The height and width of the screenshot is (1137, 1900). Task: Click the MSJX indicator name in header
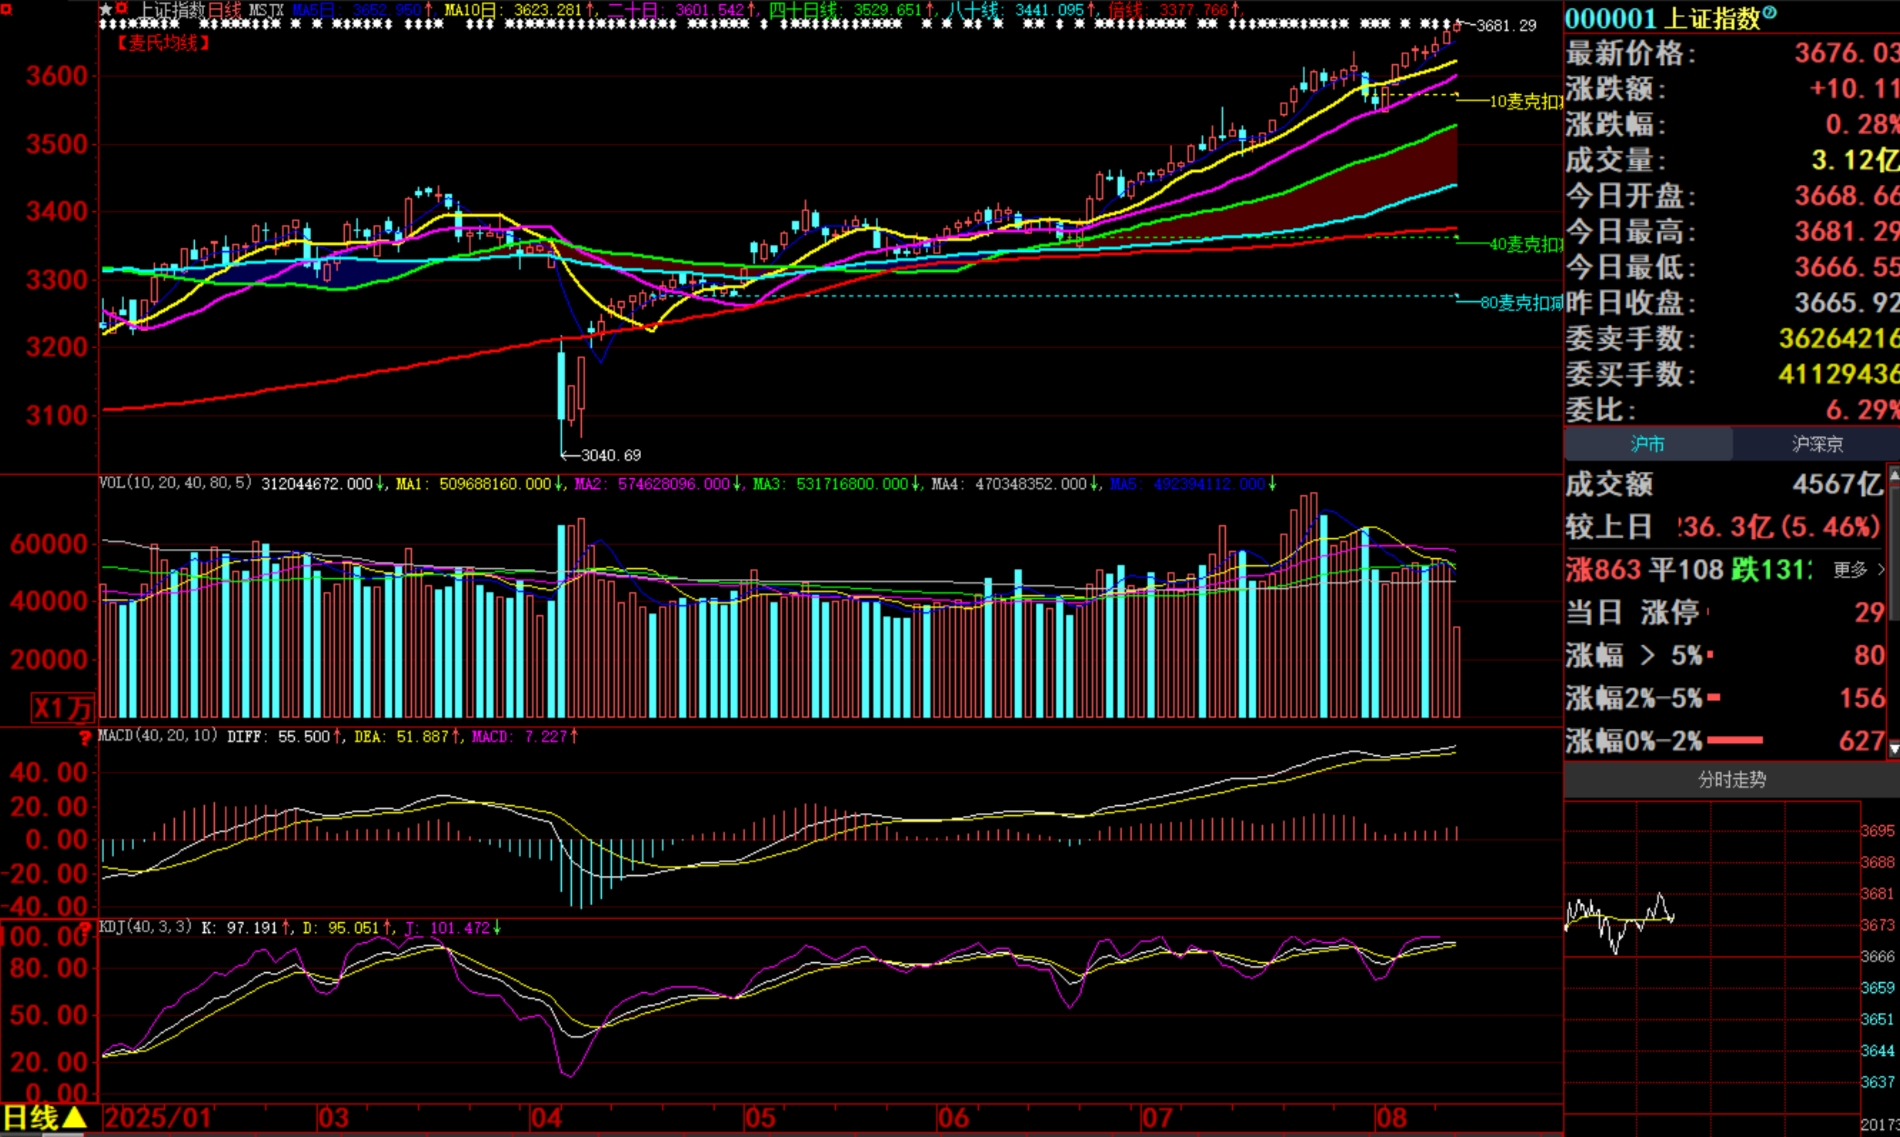coord(266,10)
